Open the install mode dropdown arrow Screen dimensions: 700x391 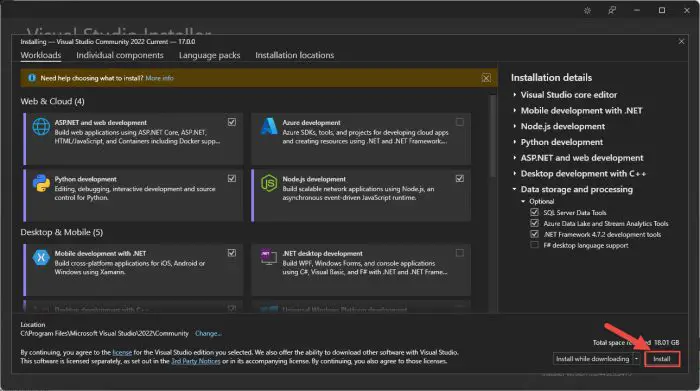click(637, 358)
